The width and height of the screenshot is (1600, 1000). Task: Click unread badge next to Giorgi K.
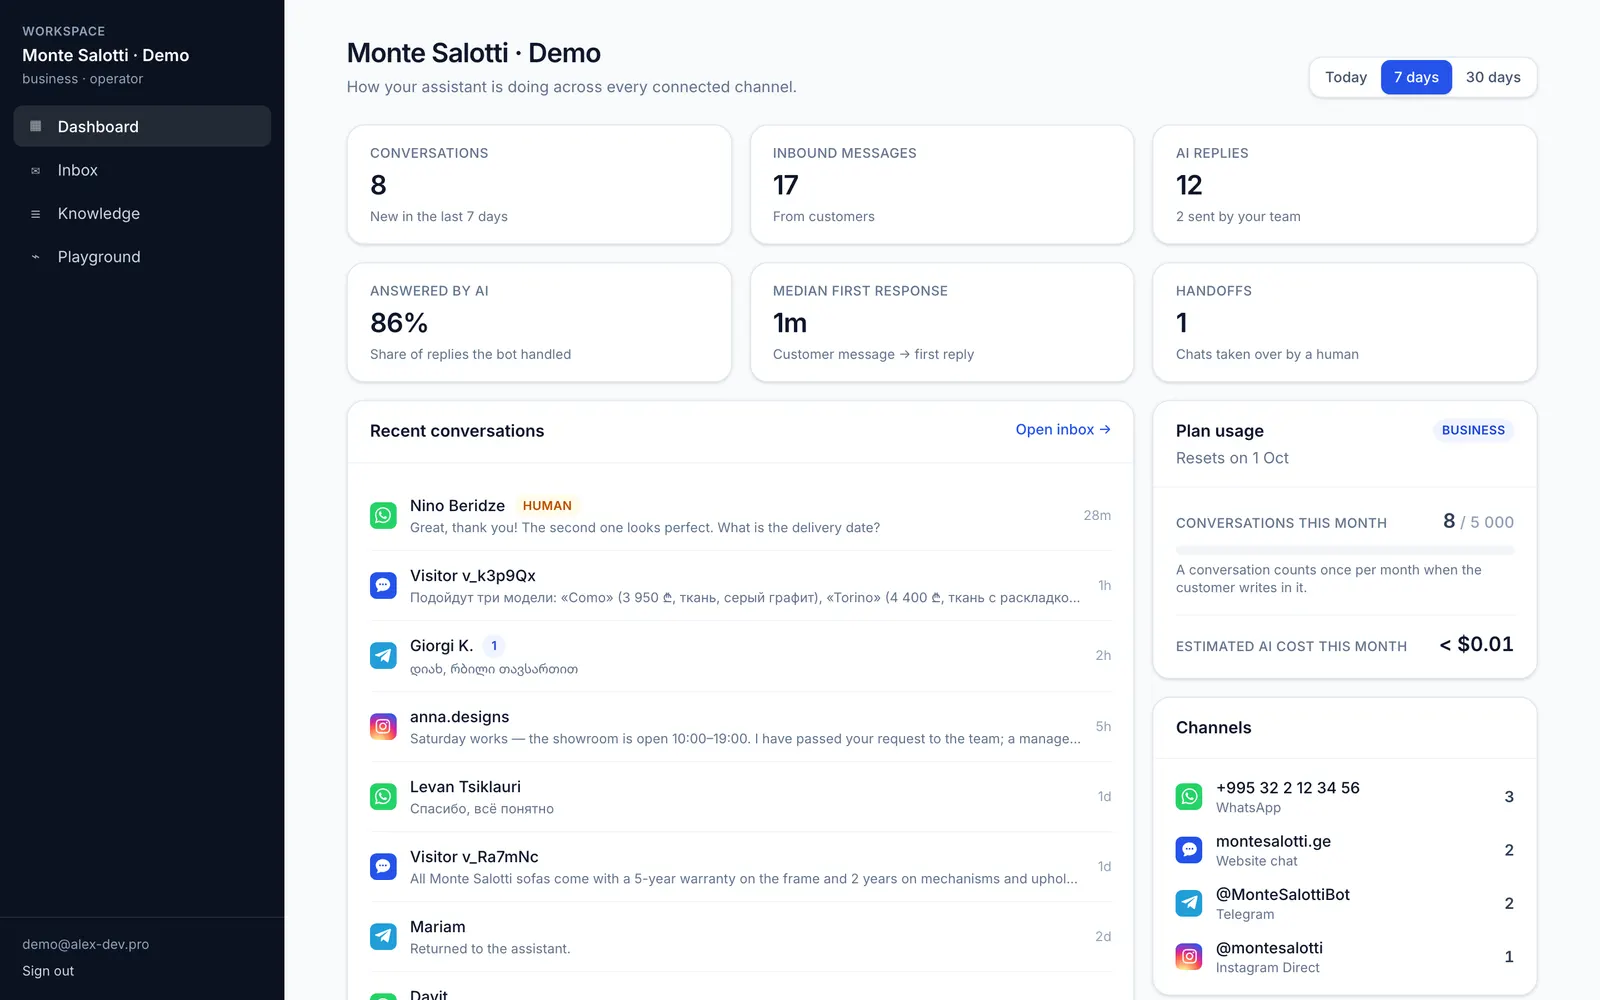pos(494,646)
